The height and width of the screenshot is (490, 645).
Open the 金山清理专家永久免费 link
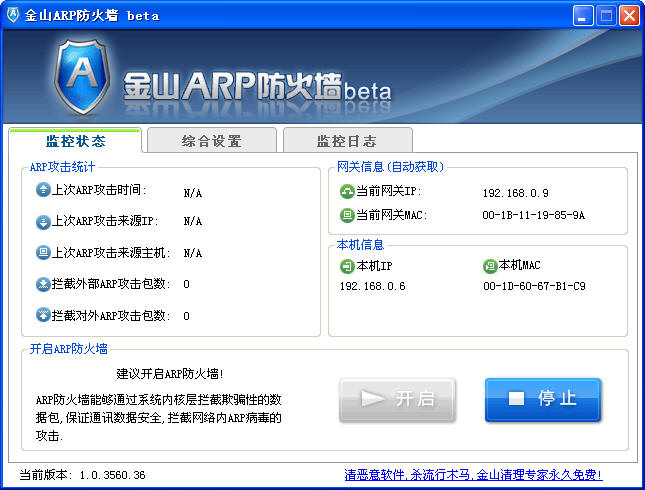473,475
